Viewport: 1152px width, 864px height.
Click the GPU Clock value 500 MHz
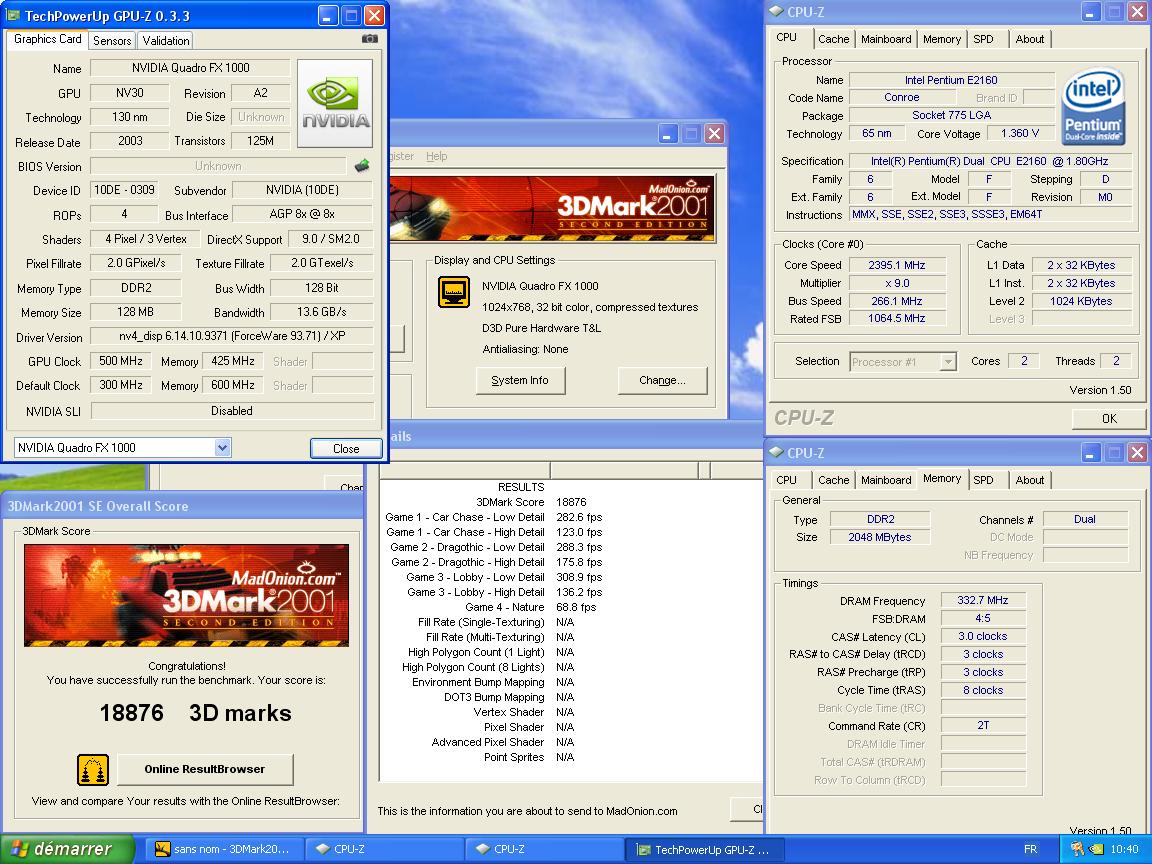(x=120, y=361)
